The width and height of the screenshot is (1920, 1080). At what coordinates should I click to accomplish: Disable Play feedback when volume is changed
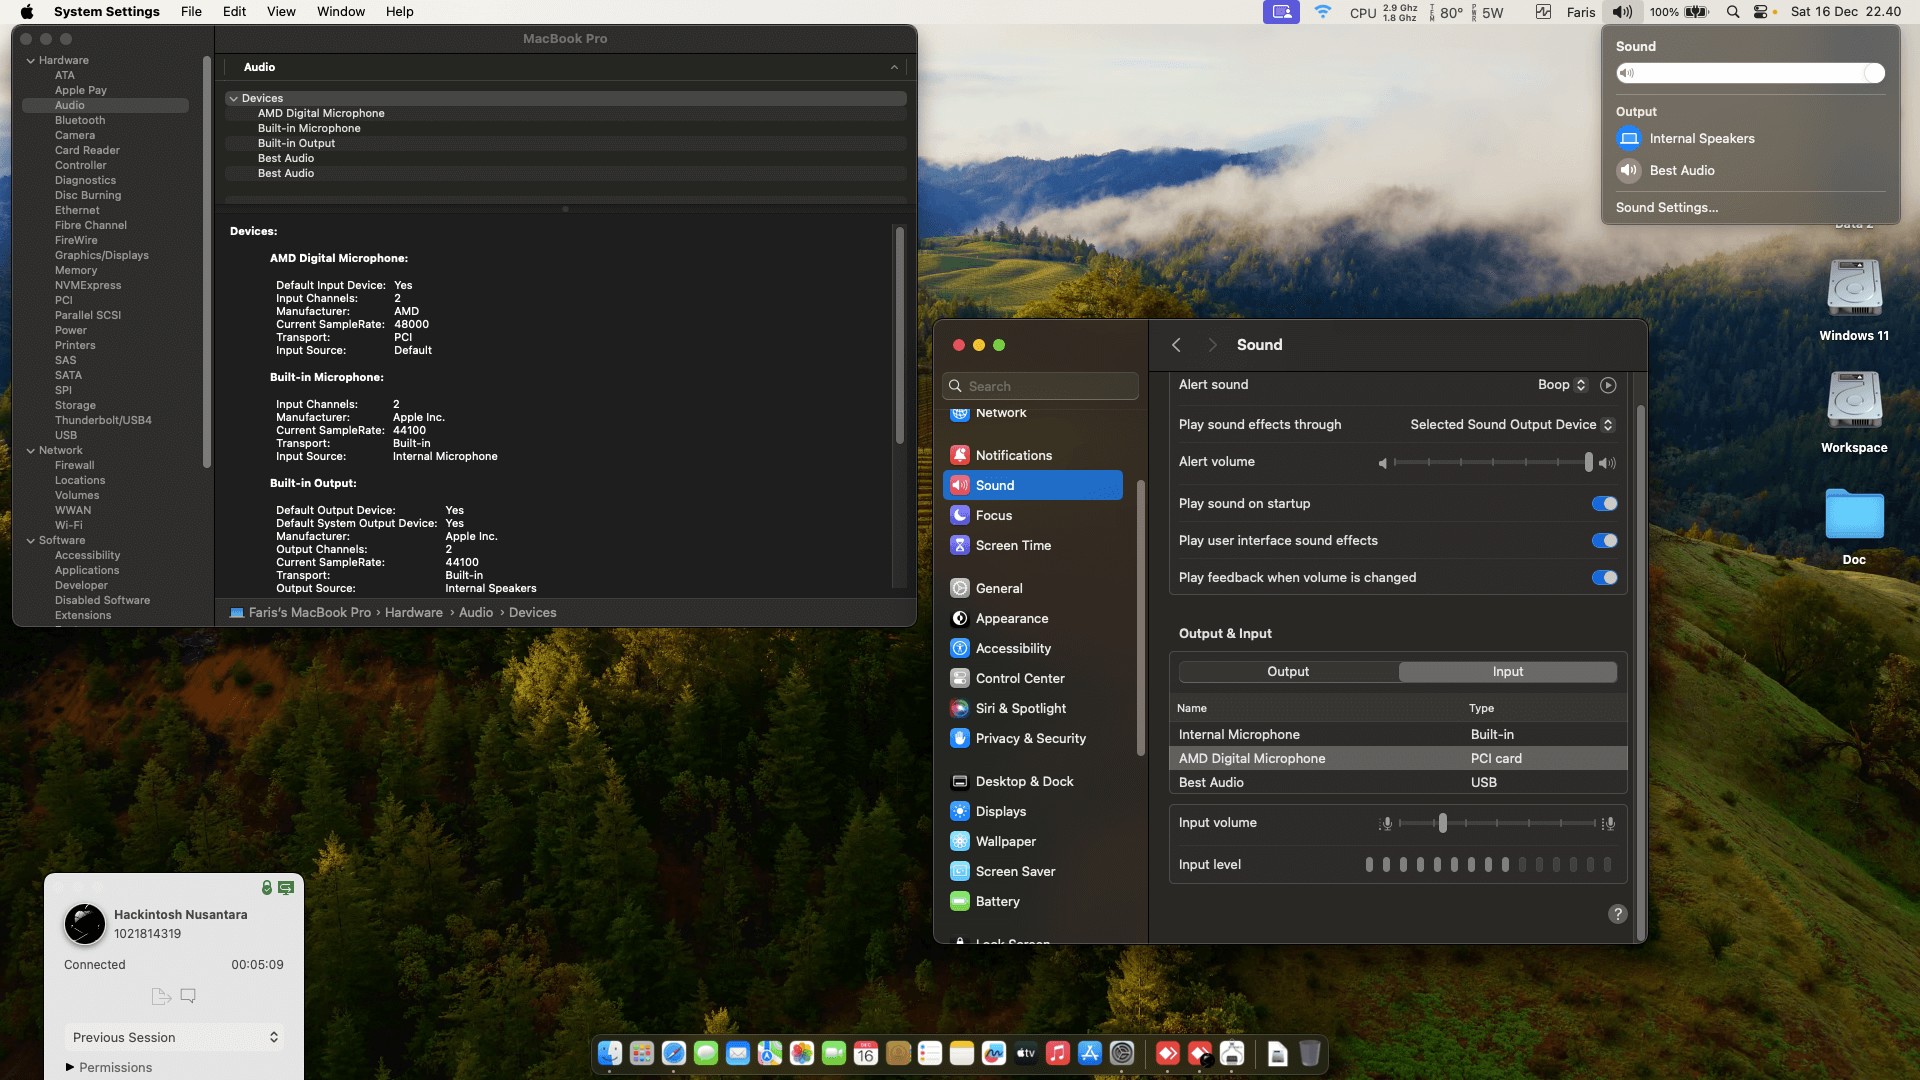[x=1604, y=577]
